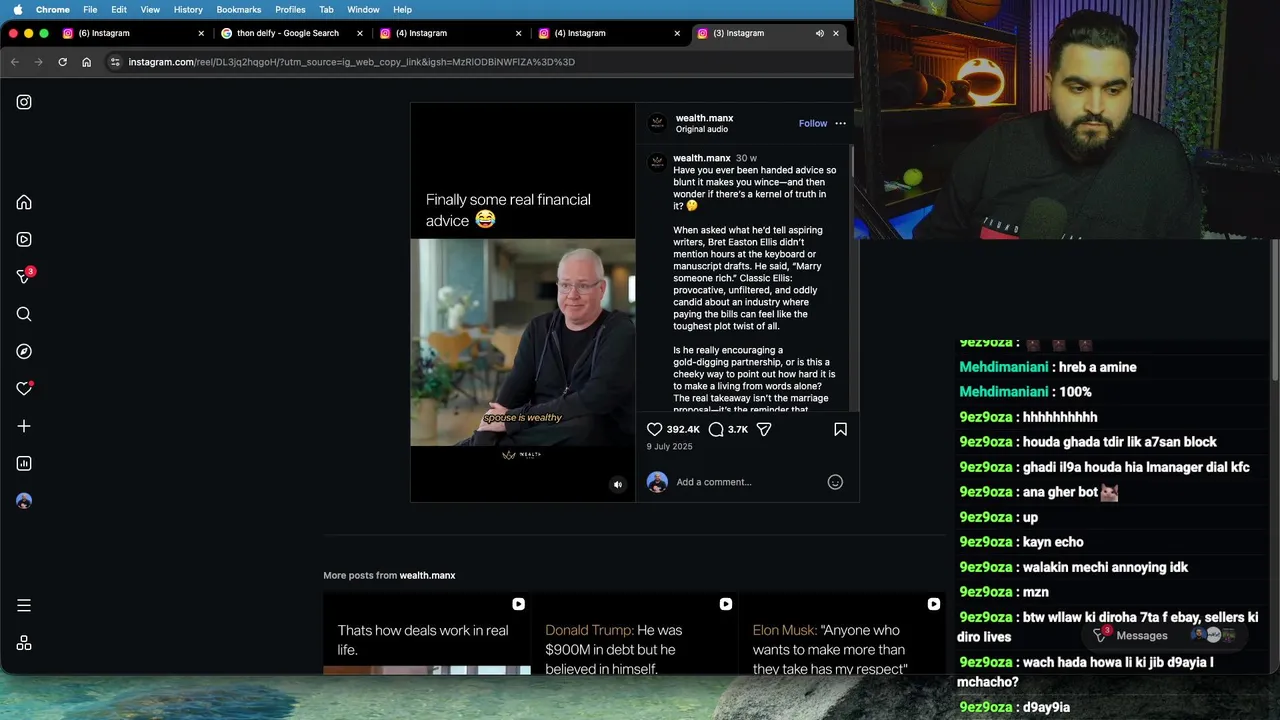This screenshot has height=720, width=1280.
Task: Close the '(6) Instagram' tab
Action: [x=201, y=33]
